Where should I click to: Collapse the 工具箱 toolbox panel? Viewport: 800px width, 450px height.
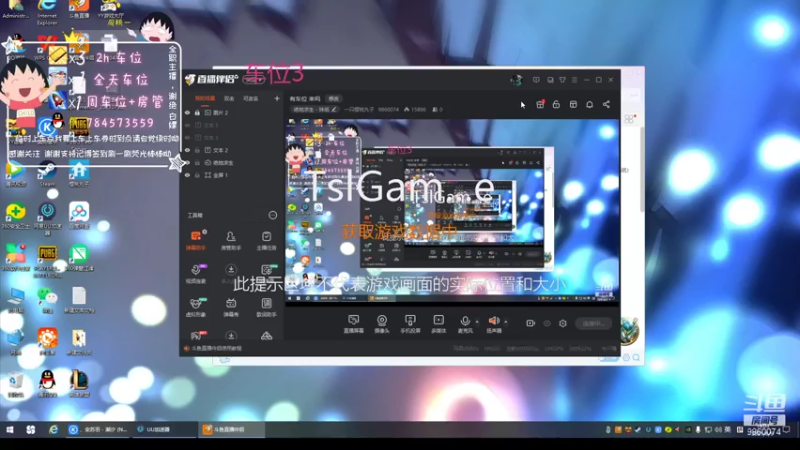[x=272, y=215]
